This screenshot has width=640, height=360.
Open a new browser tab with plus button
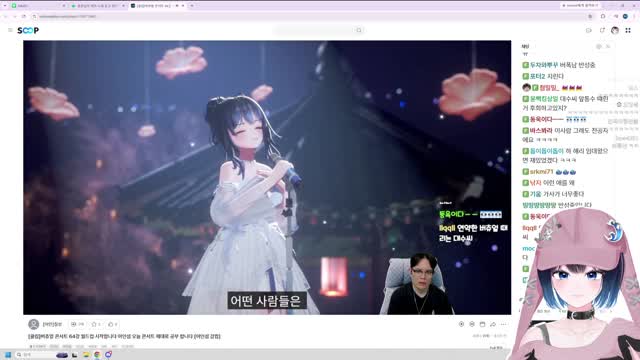point(192,6)
